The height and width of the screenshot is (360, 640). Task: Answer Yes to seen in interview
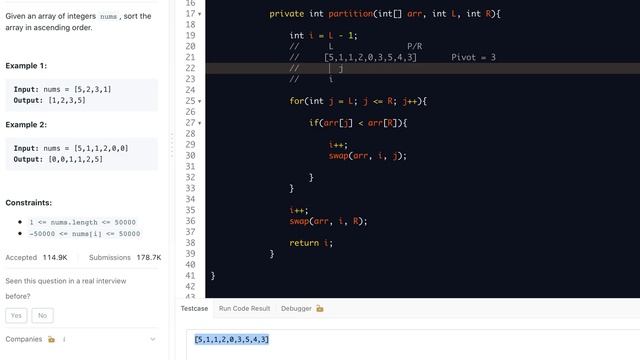(x=16, y=316)
